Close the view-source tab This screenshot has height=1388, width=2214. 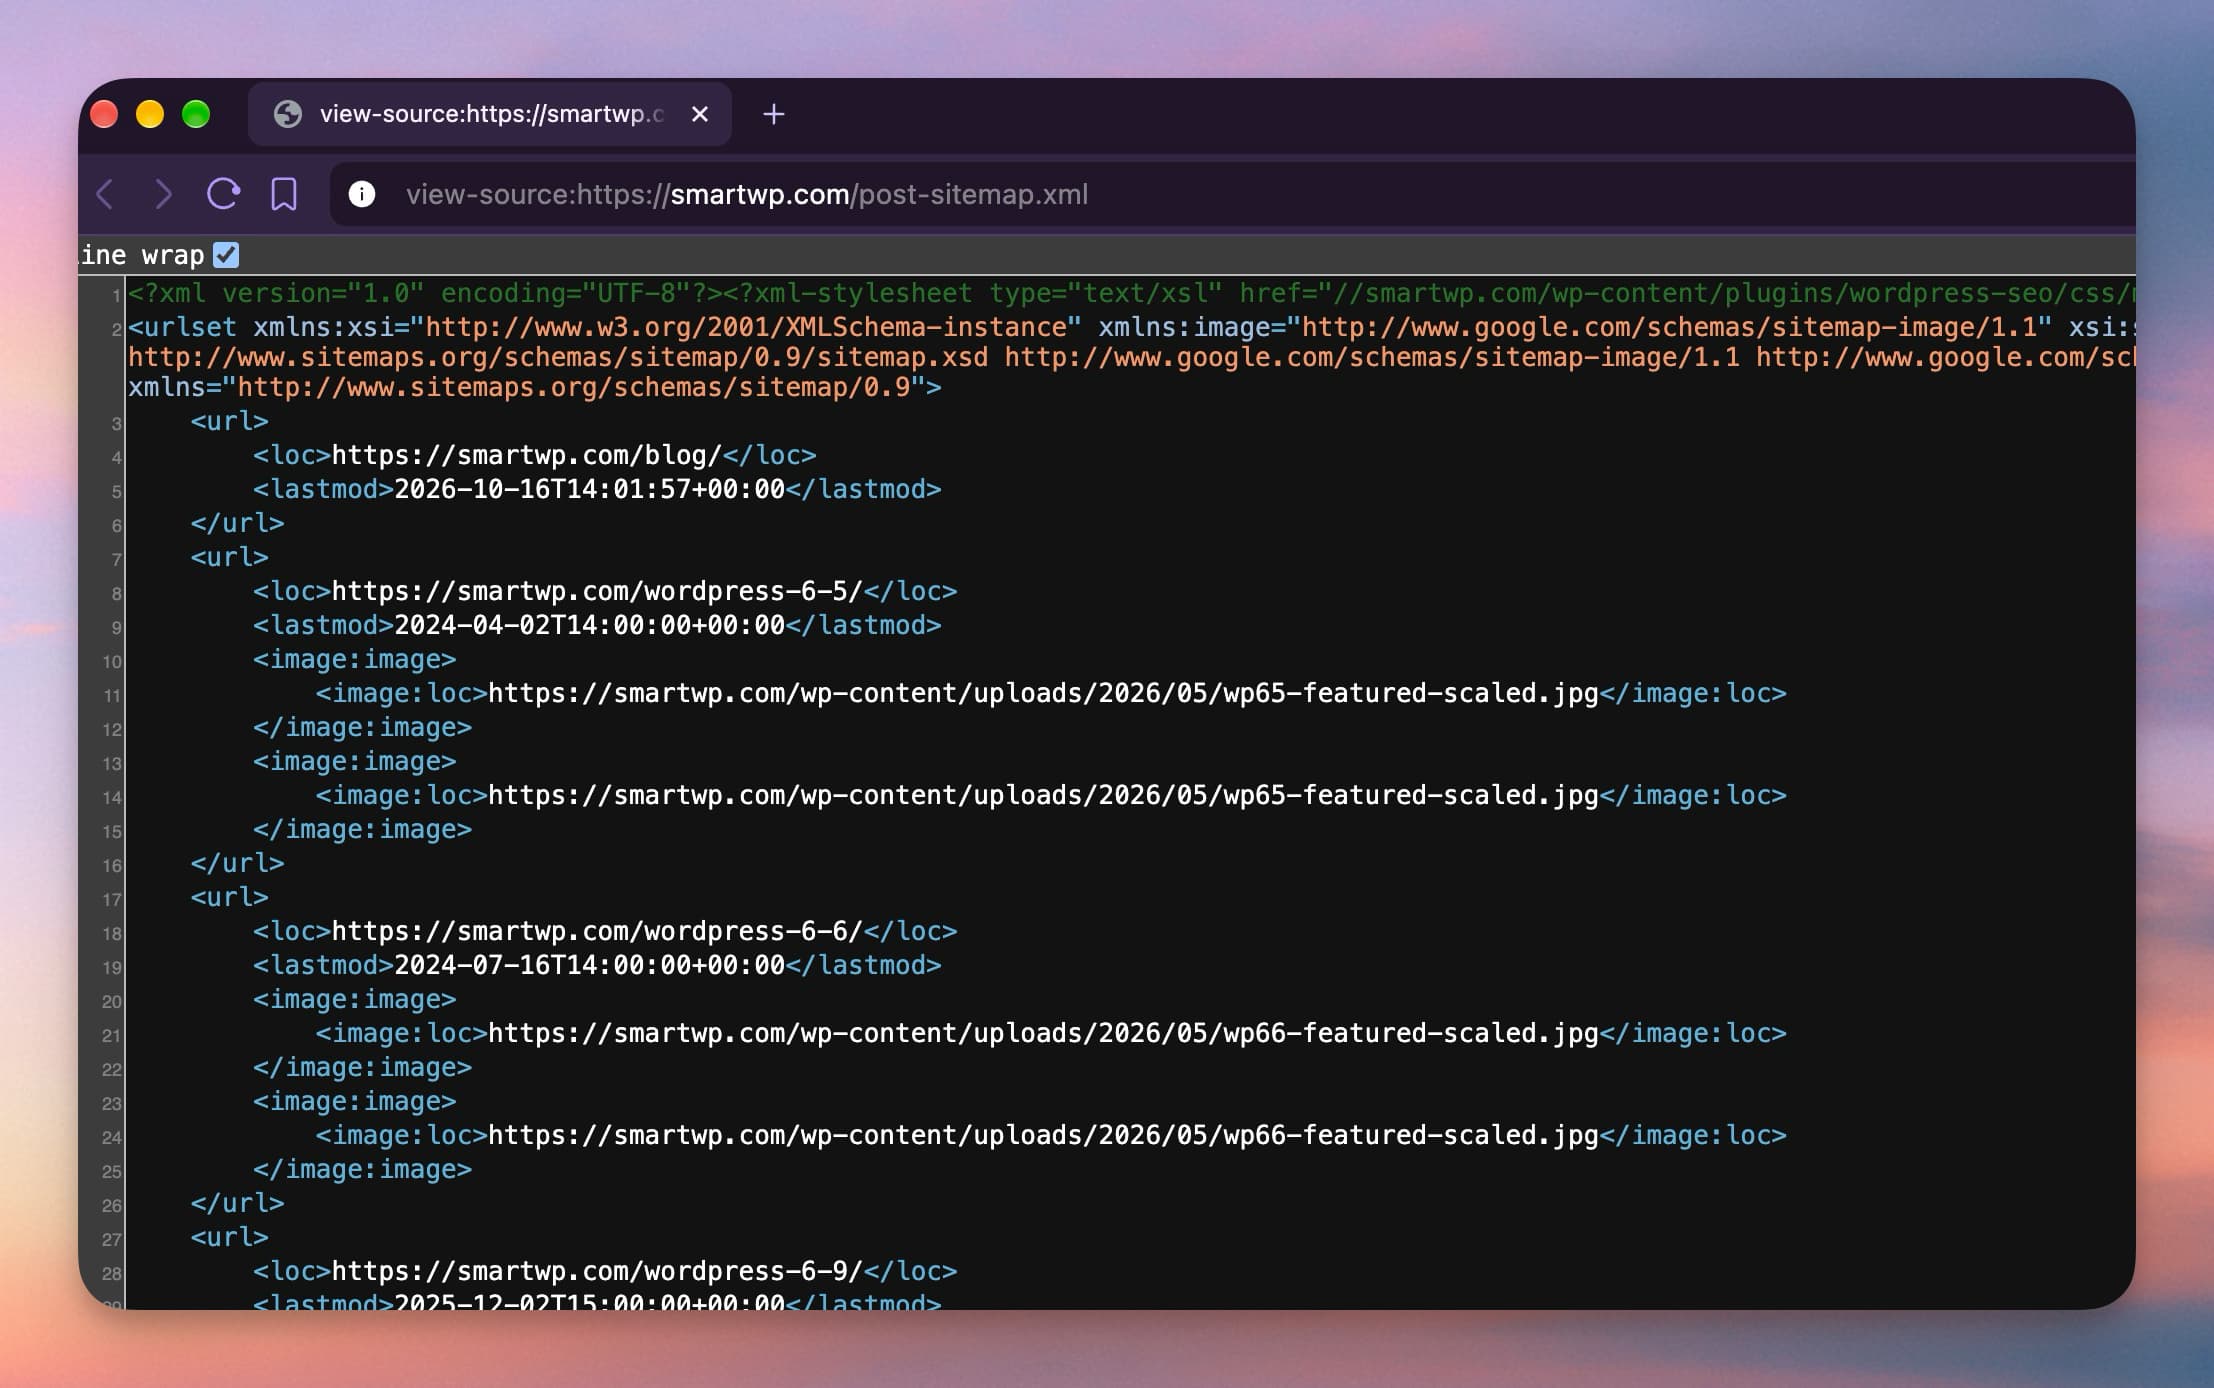pos(700,114)
